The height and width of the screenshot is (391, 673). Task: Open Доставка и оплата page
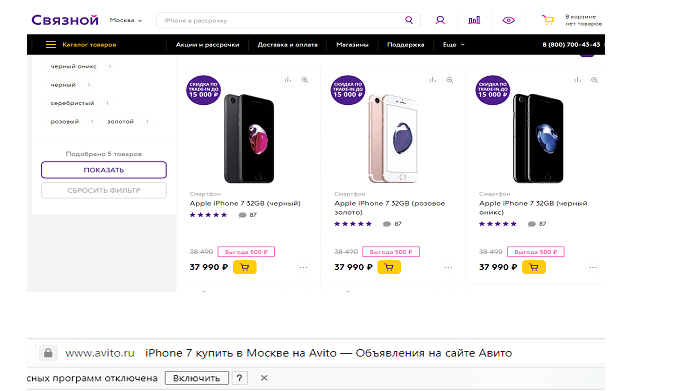pyautogui.click(x=287, y=45)
